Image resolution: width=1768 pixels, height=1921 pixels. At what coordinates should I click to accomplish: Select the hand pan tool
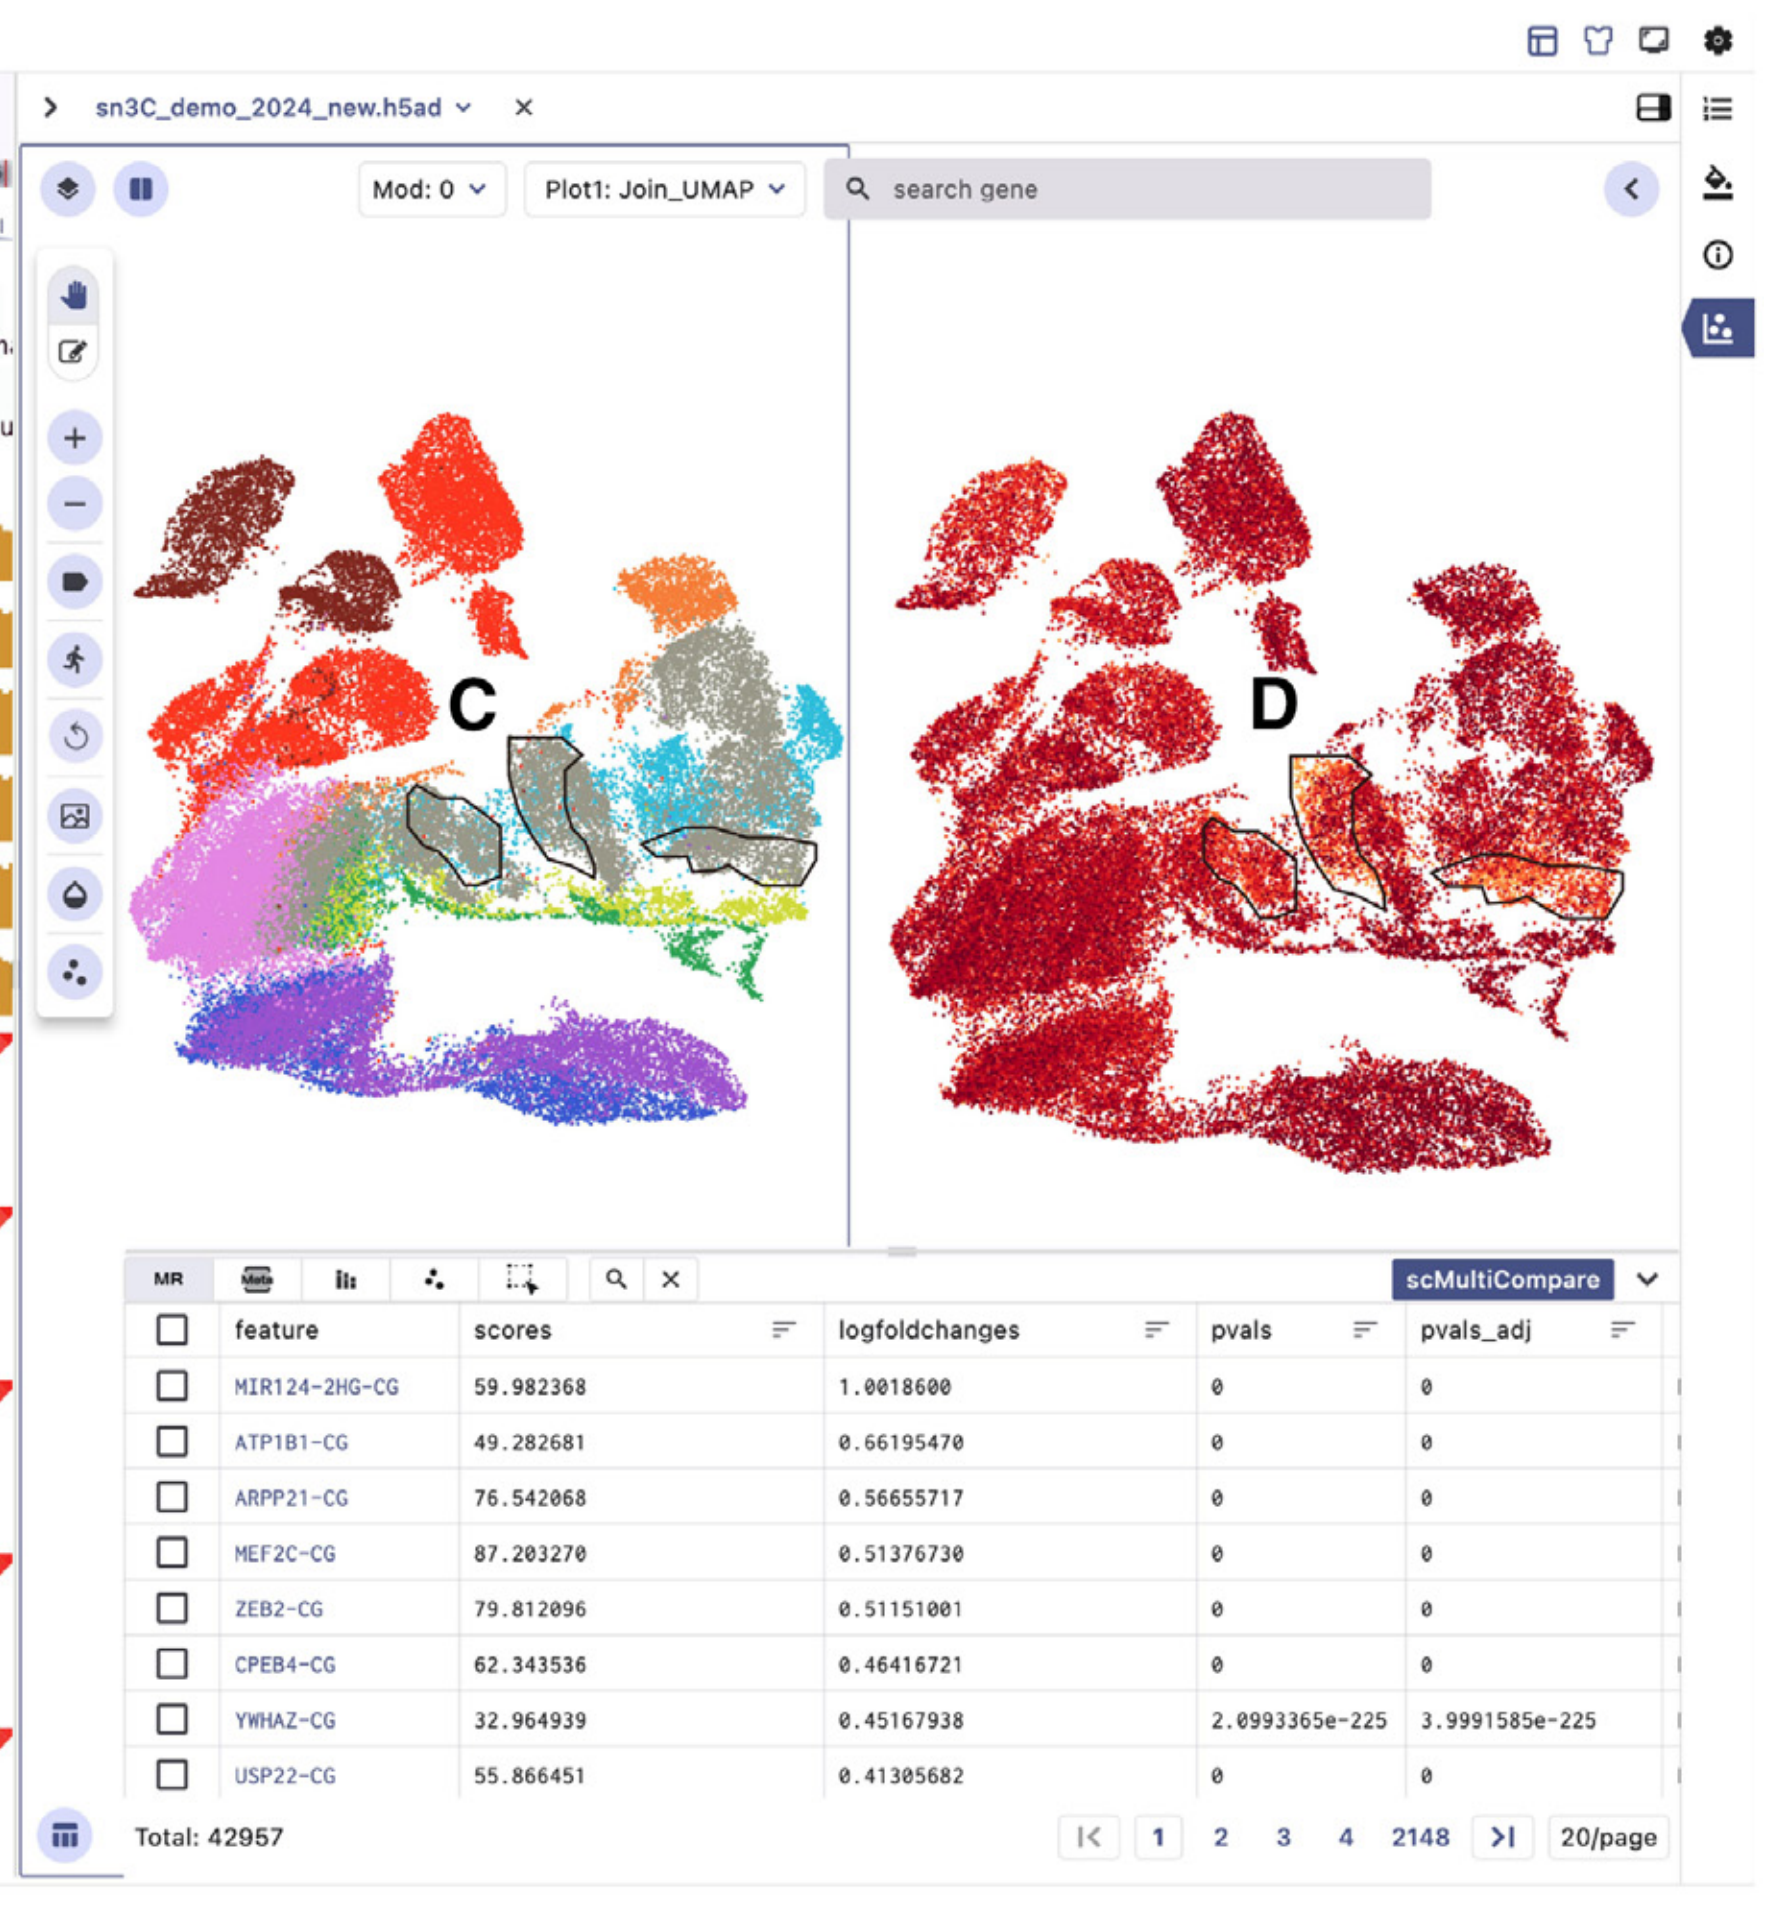click(x=74, y=295)
